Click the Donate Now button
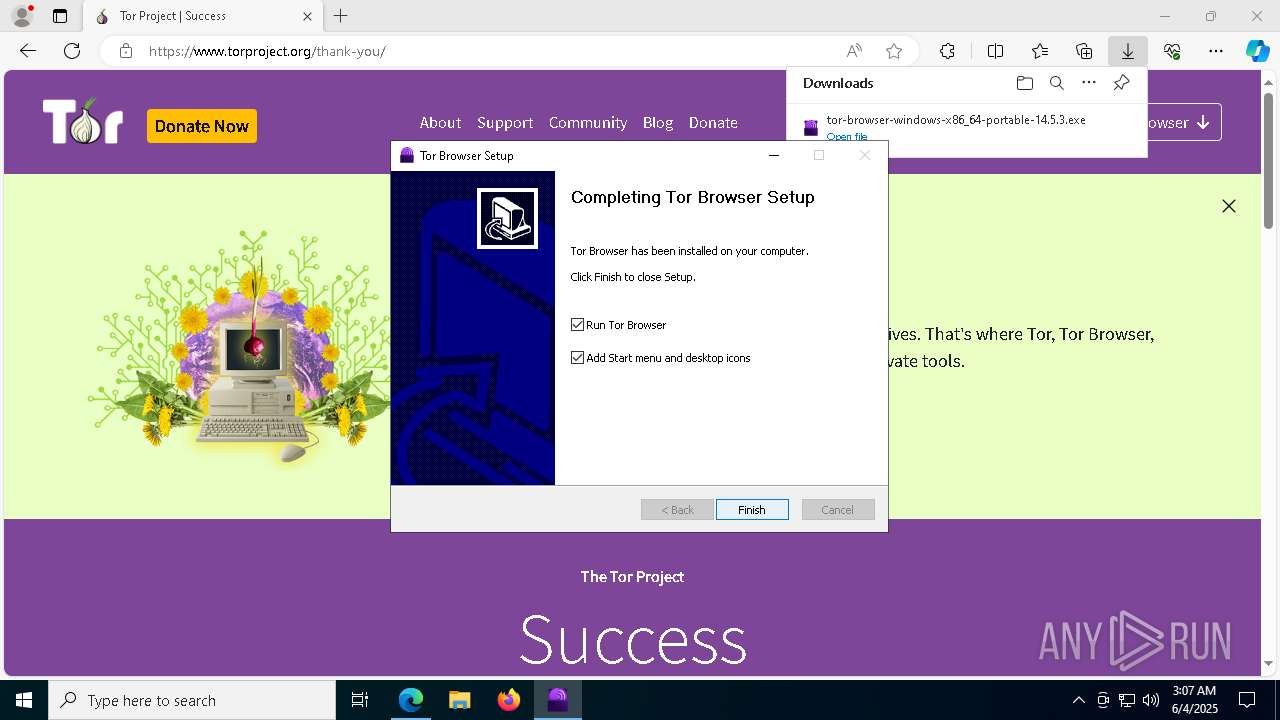This screenshot has height=720, width=1280. pos(202,126)
